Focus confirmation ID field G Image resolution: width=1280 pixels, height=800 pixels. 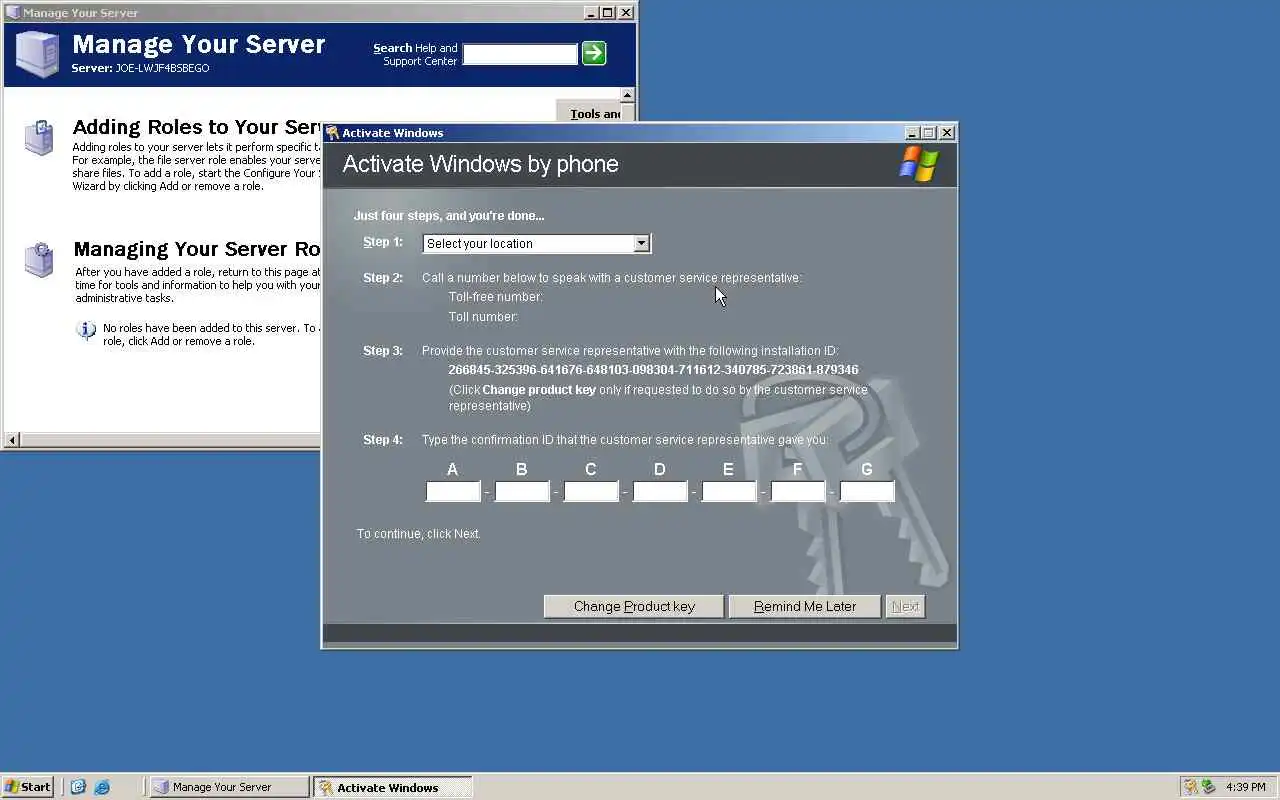pyautogui.click(x=867, y=491)
